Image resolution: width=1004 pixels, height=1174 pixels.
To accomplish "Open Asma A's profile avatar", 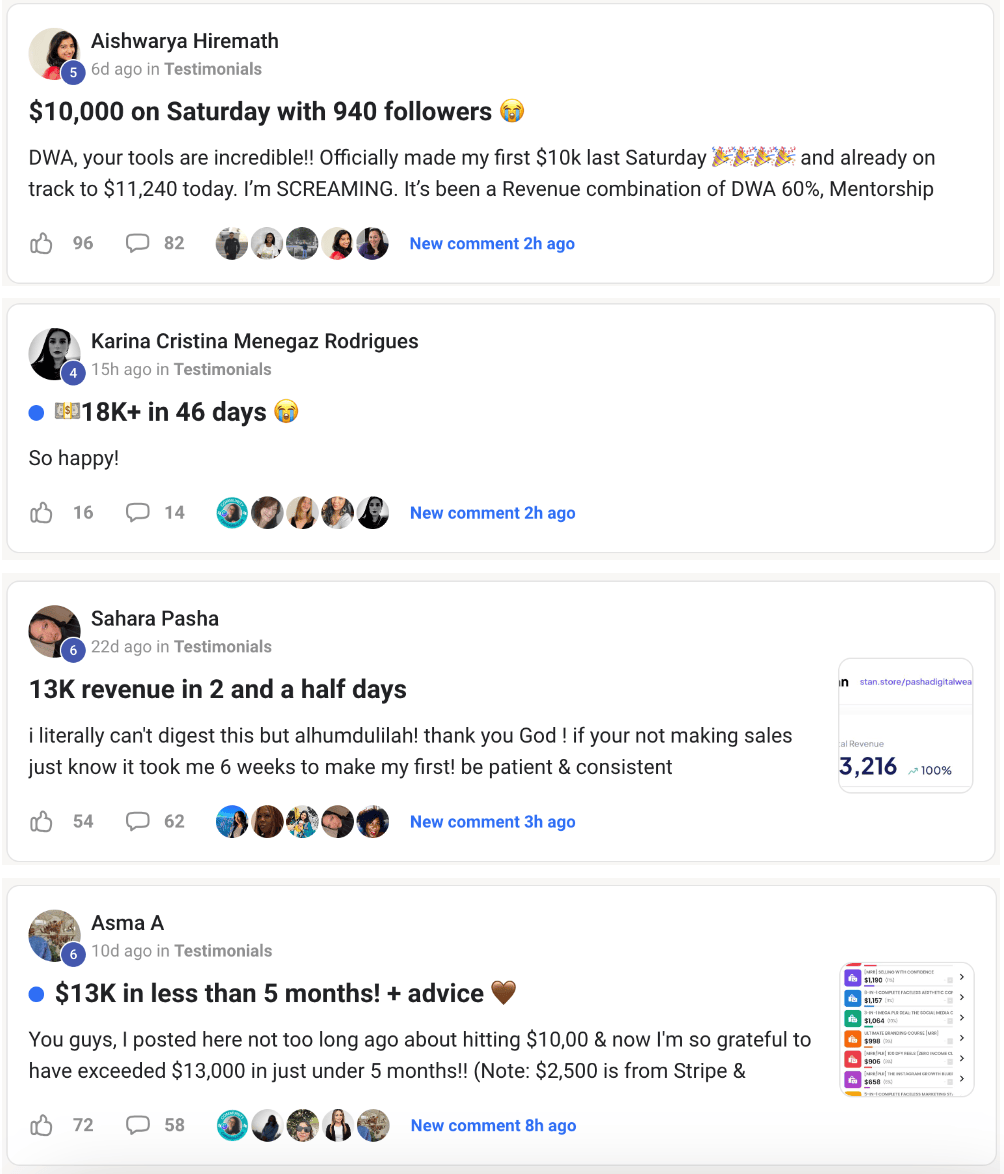I will pos(54,936).
